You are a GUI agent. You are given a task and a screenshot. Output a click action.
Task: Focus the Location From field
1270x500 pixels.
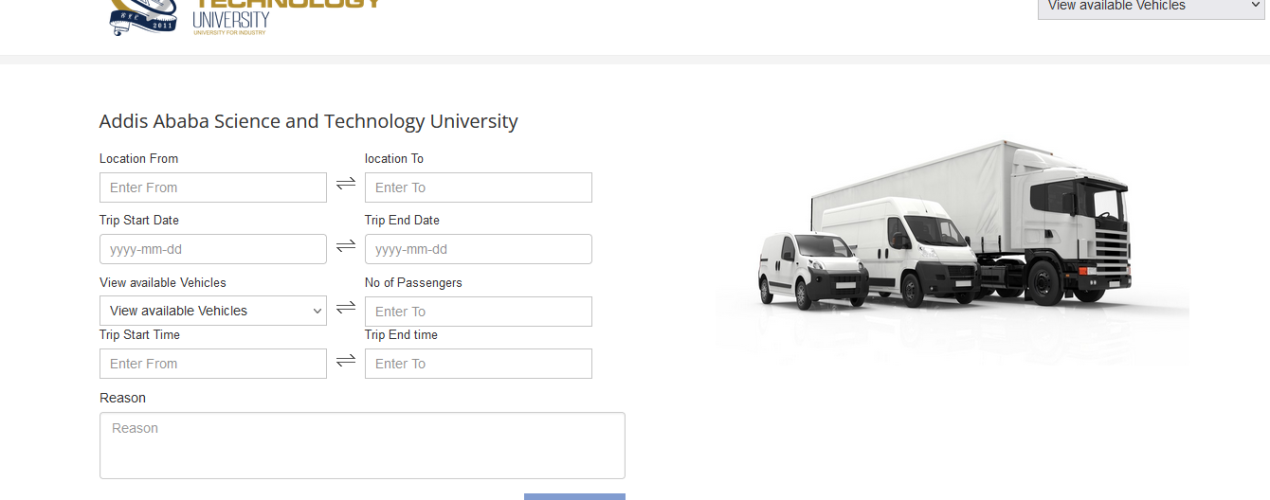213,187
